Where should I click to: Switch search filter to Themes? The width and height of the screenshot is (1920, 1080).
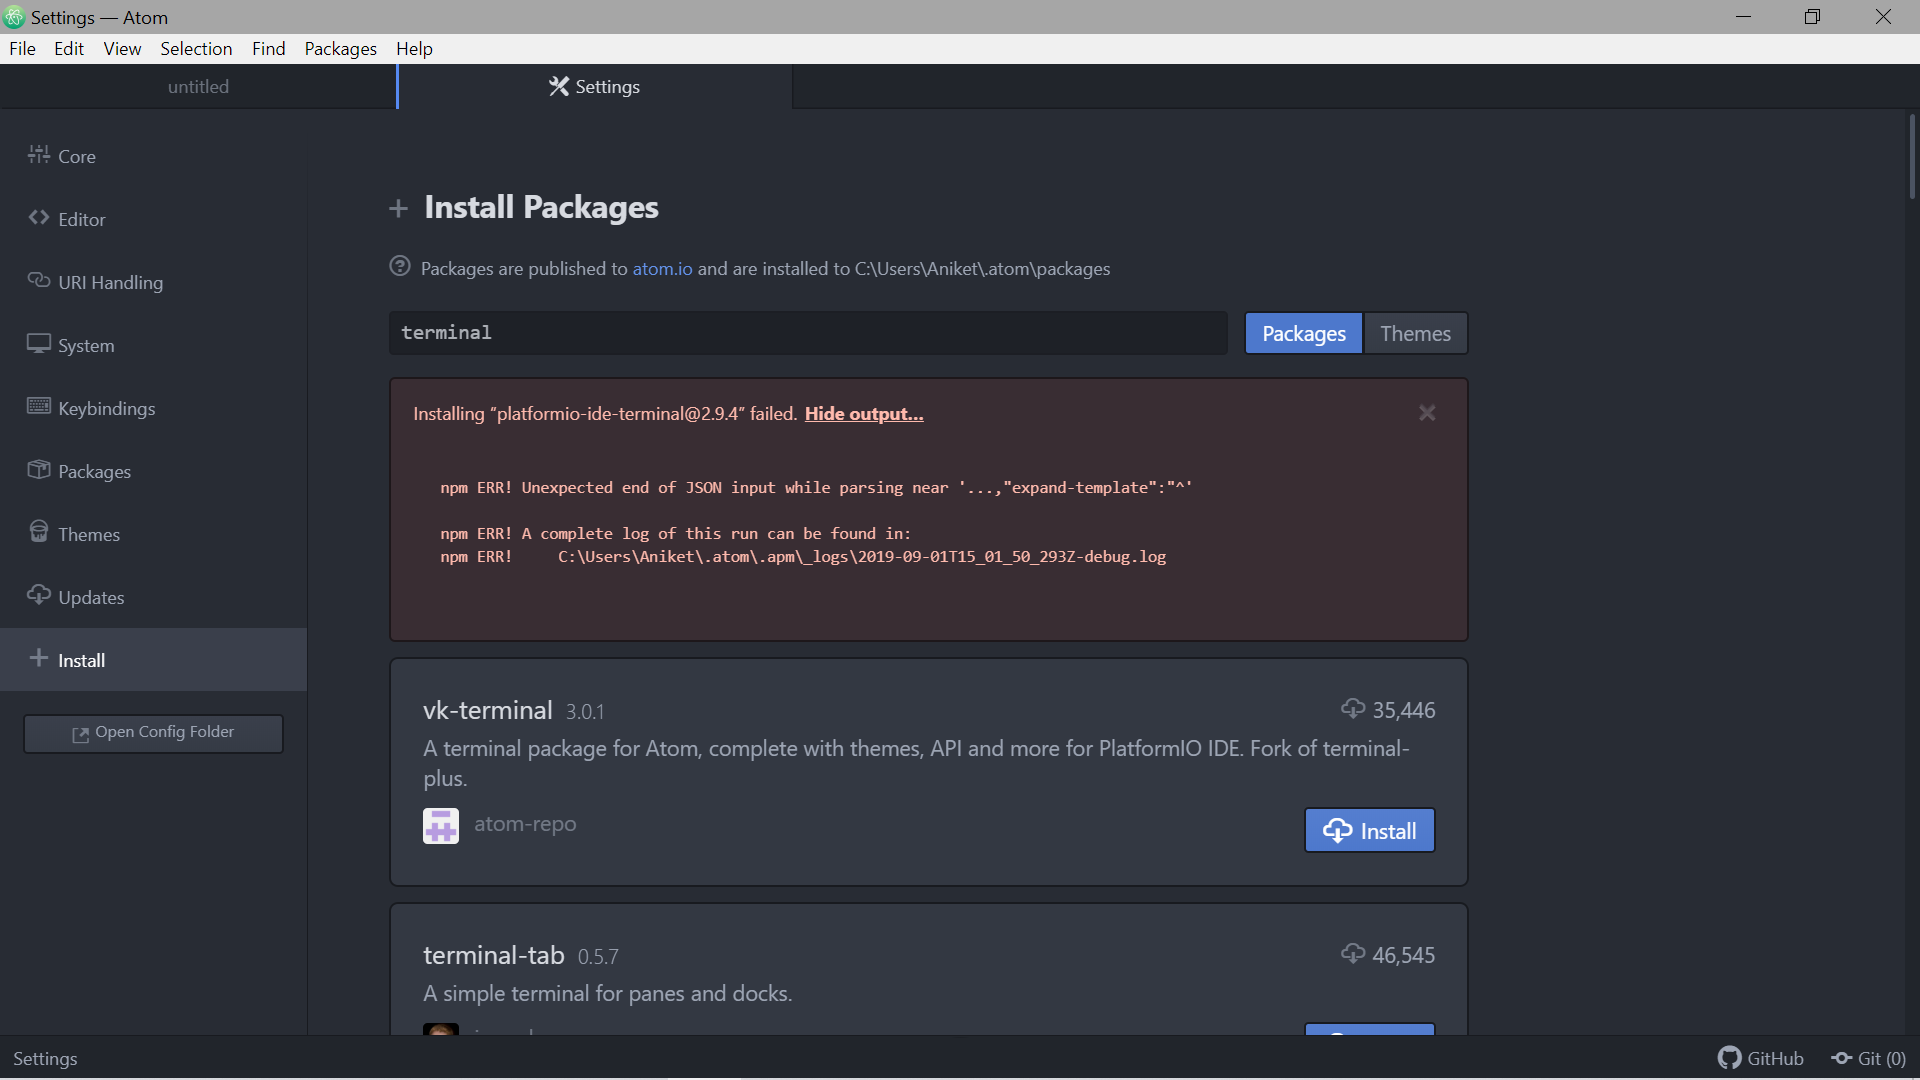[1414, 333]
